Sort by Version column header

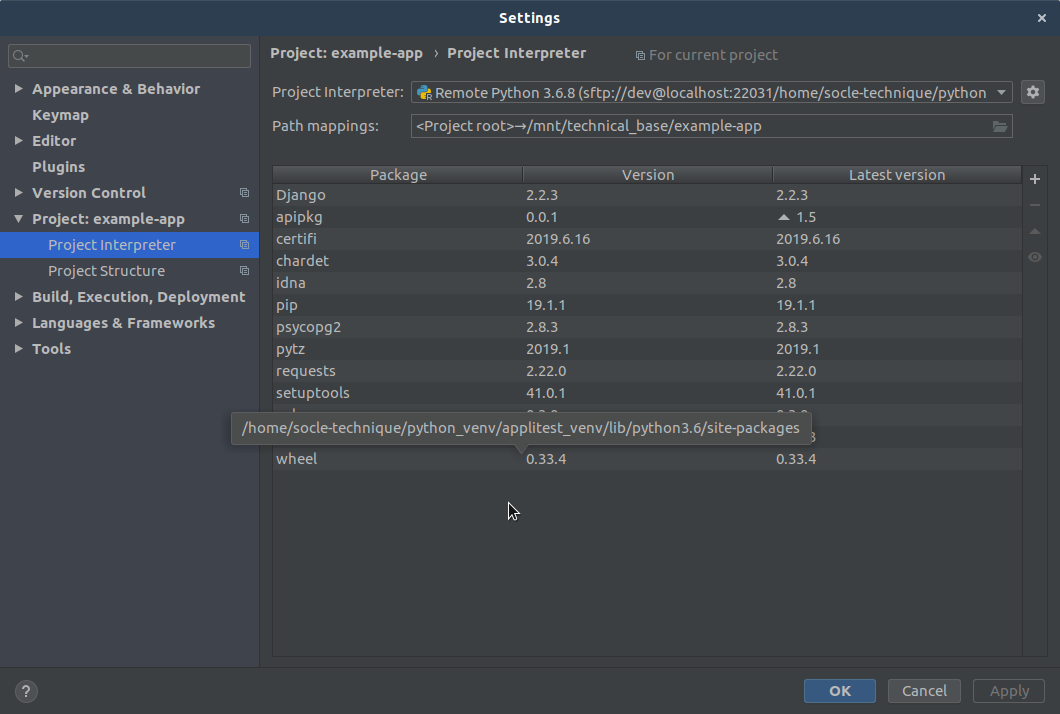tap(648, 174)
